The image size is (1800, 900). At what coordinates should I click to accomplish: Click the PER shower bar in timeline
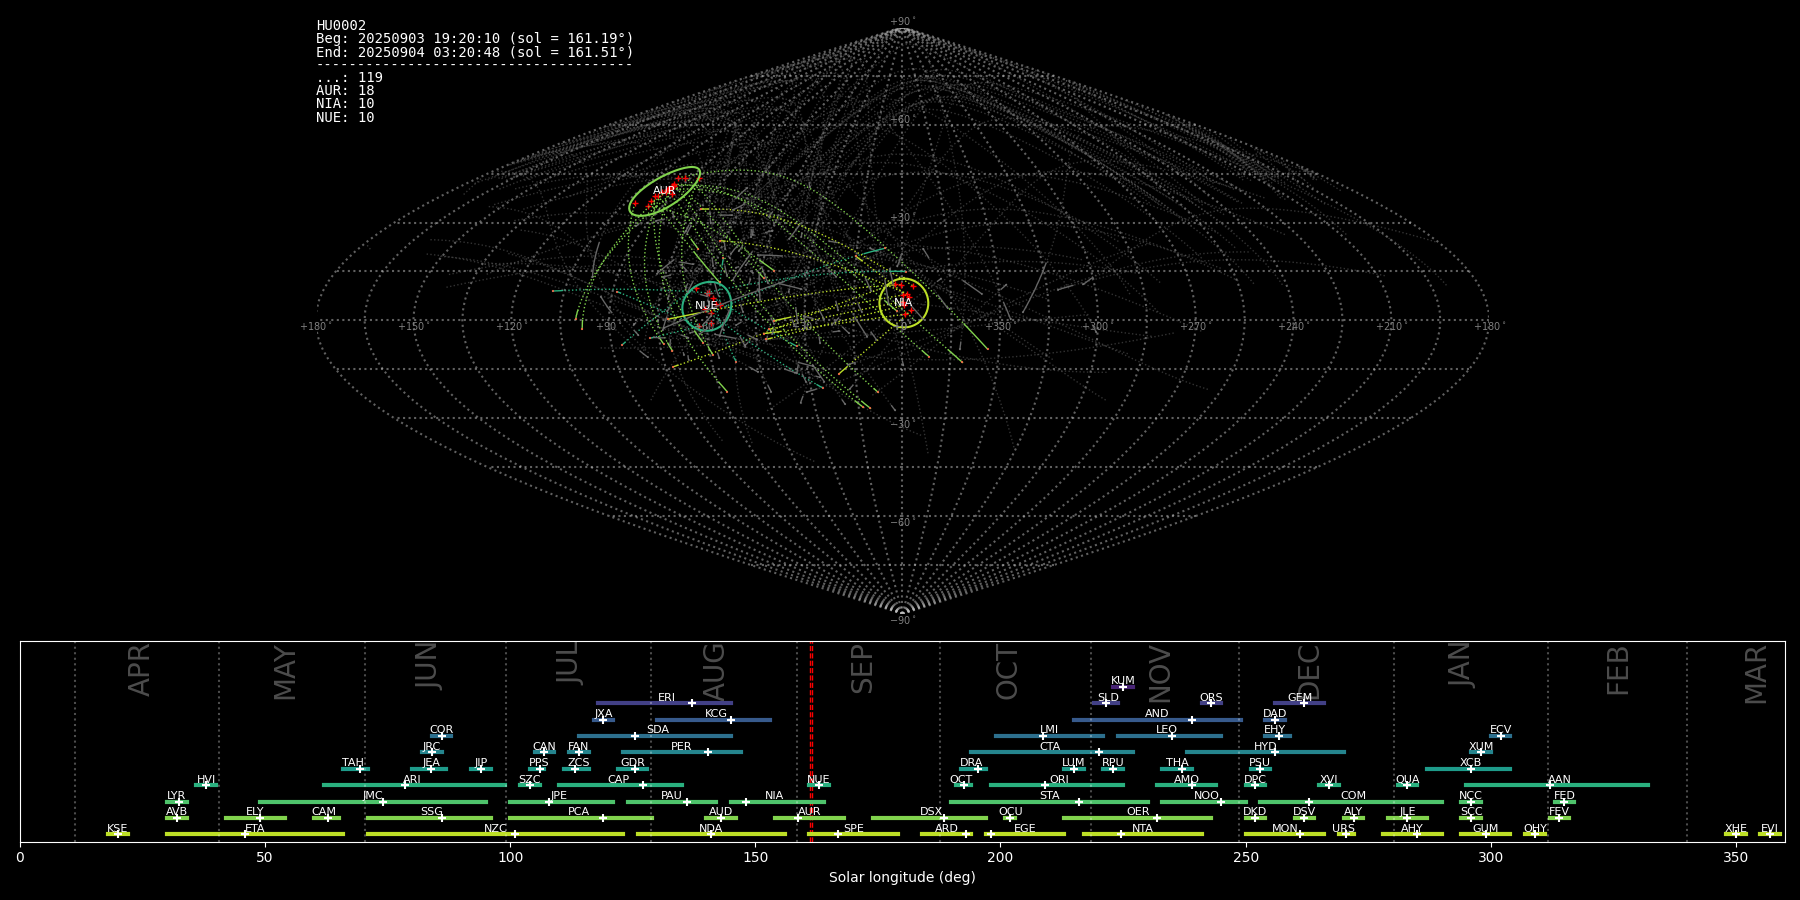click(x=682, y=752)
